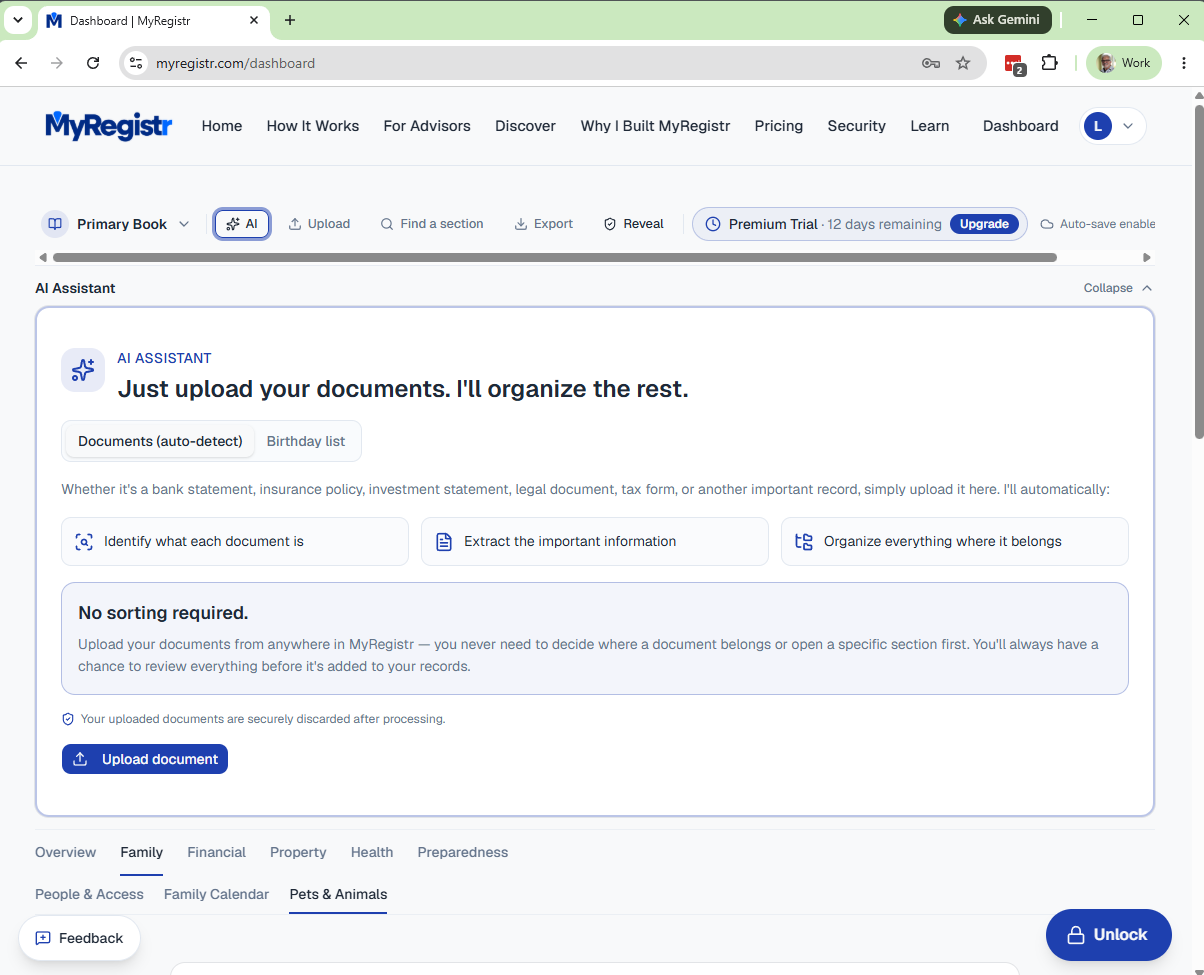
Task: Click the Extract information document icon
Action: pos(444,542)
